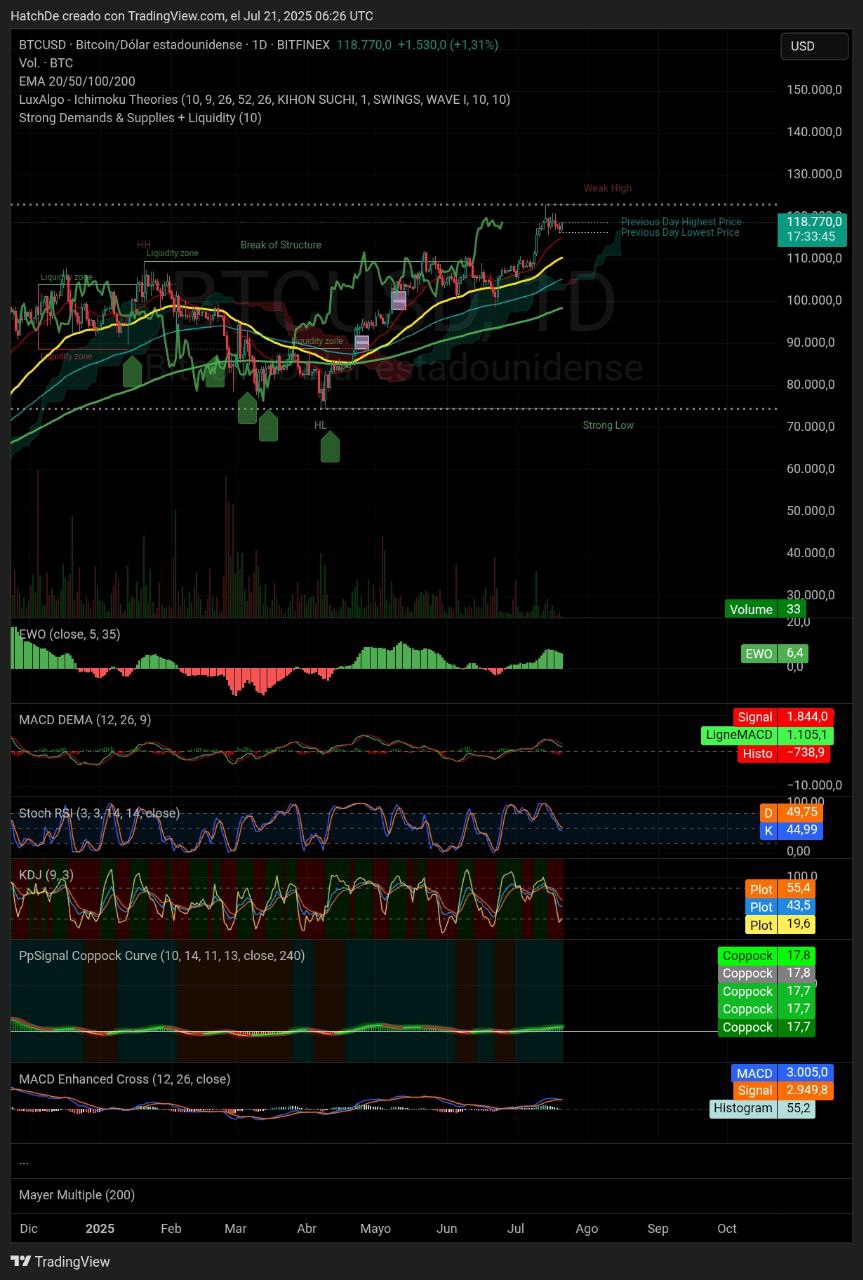Toggle the Strong Demands & Supplies indicator legend

(140, 117)
